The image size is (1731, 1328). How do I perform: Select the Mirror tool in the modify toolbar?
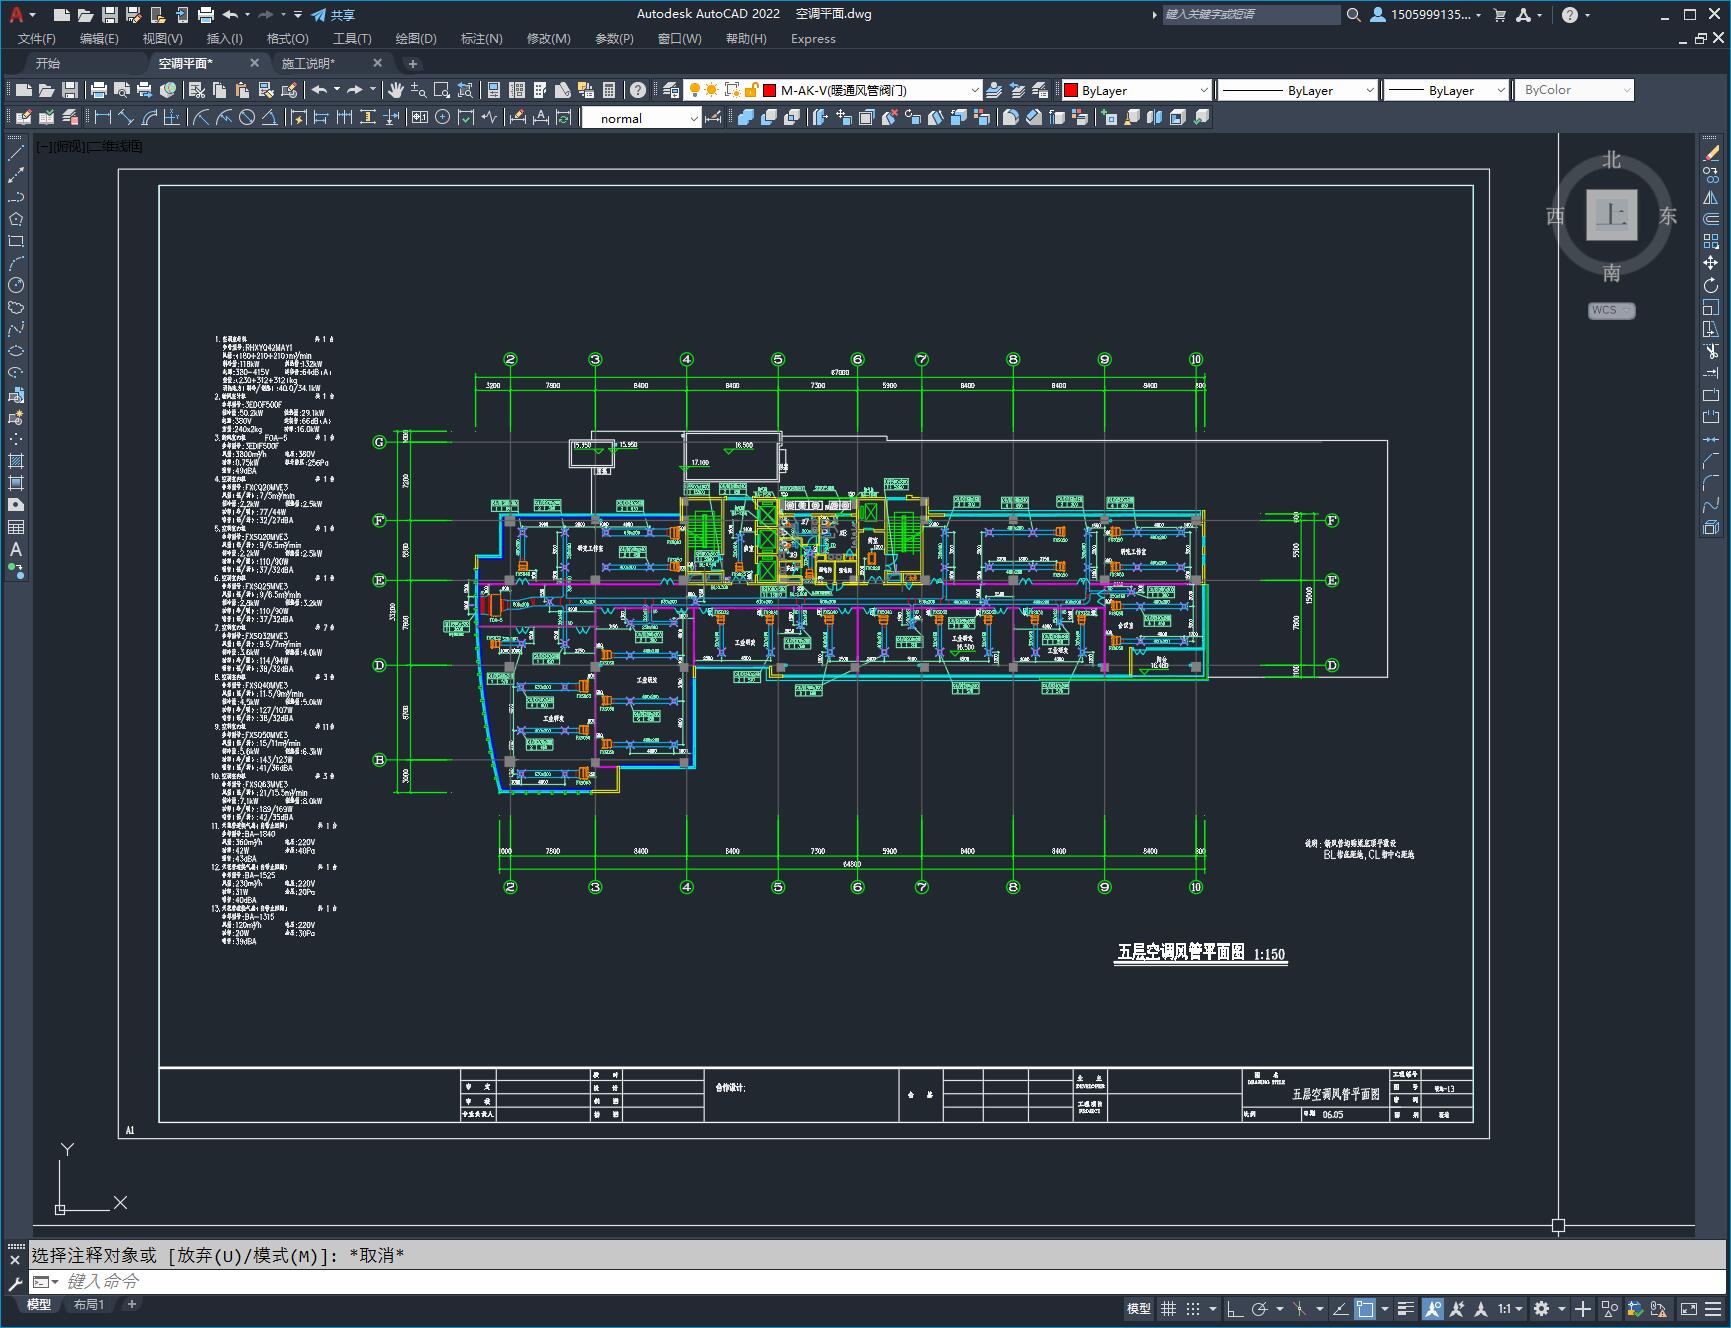click(x=1711, y=198)
